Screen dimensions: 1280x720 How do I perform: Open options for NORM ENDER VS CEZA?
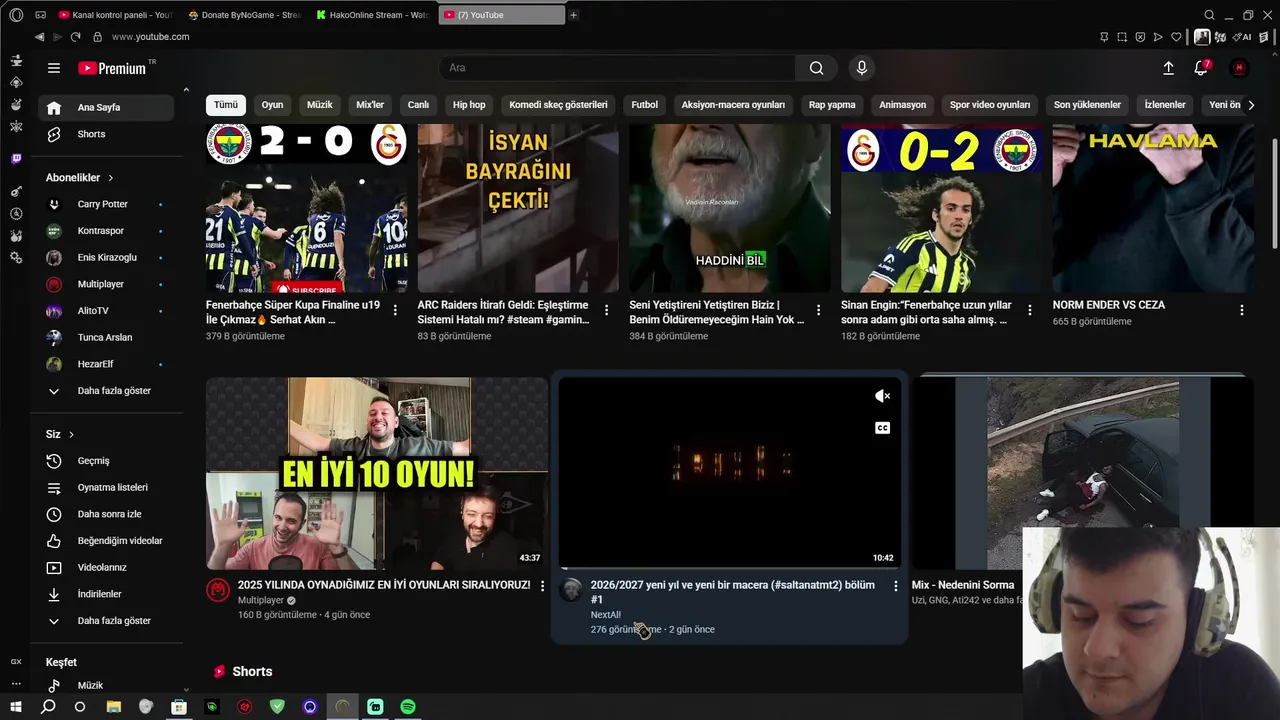point(1242,310)
